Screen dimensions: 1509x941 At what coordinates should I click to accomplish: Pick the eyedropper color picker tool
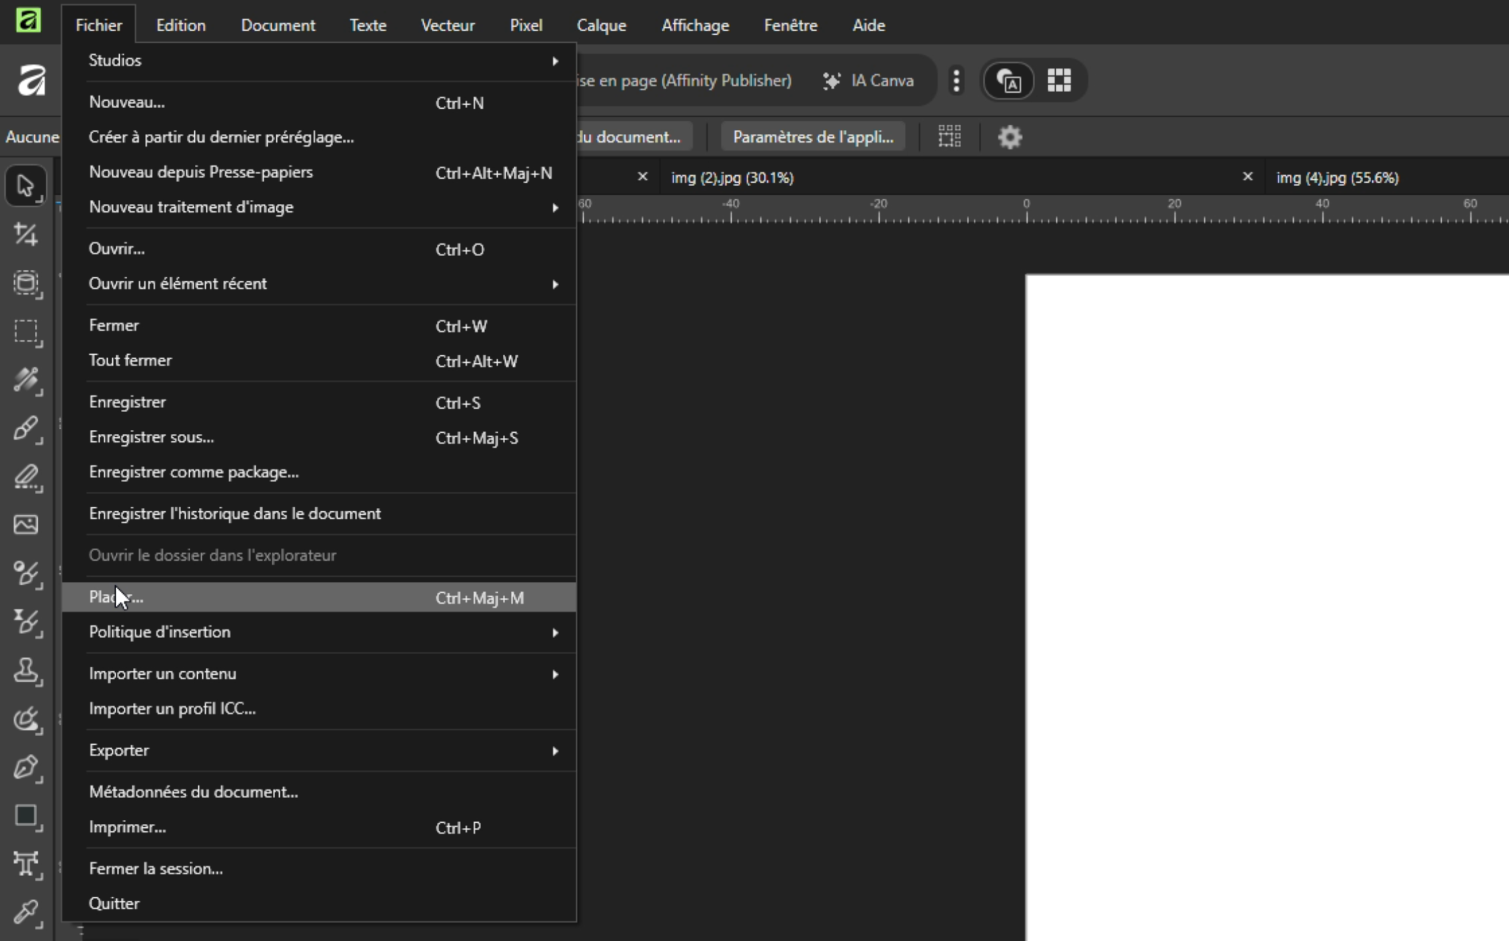click(x=26, y=912)
